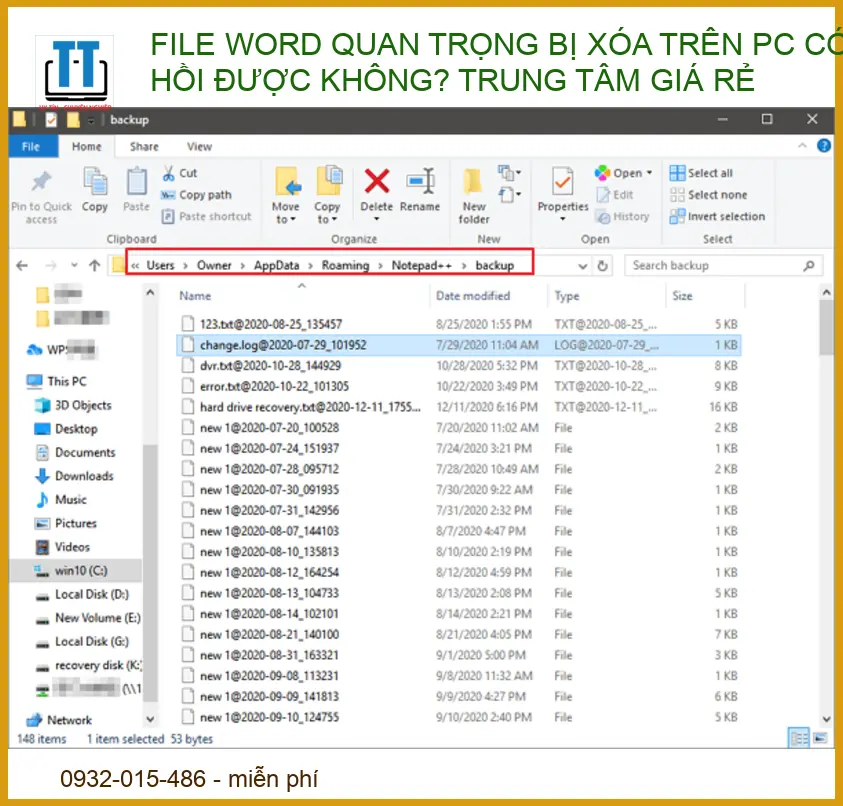Click the Date modified column header
This screenshot has width=843, height=806.
pyautogui.click(x=473, y=296)
